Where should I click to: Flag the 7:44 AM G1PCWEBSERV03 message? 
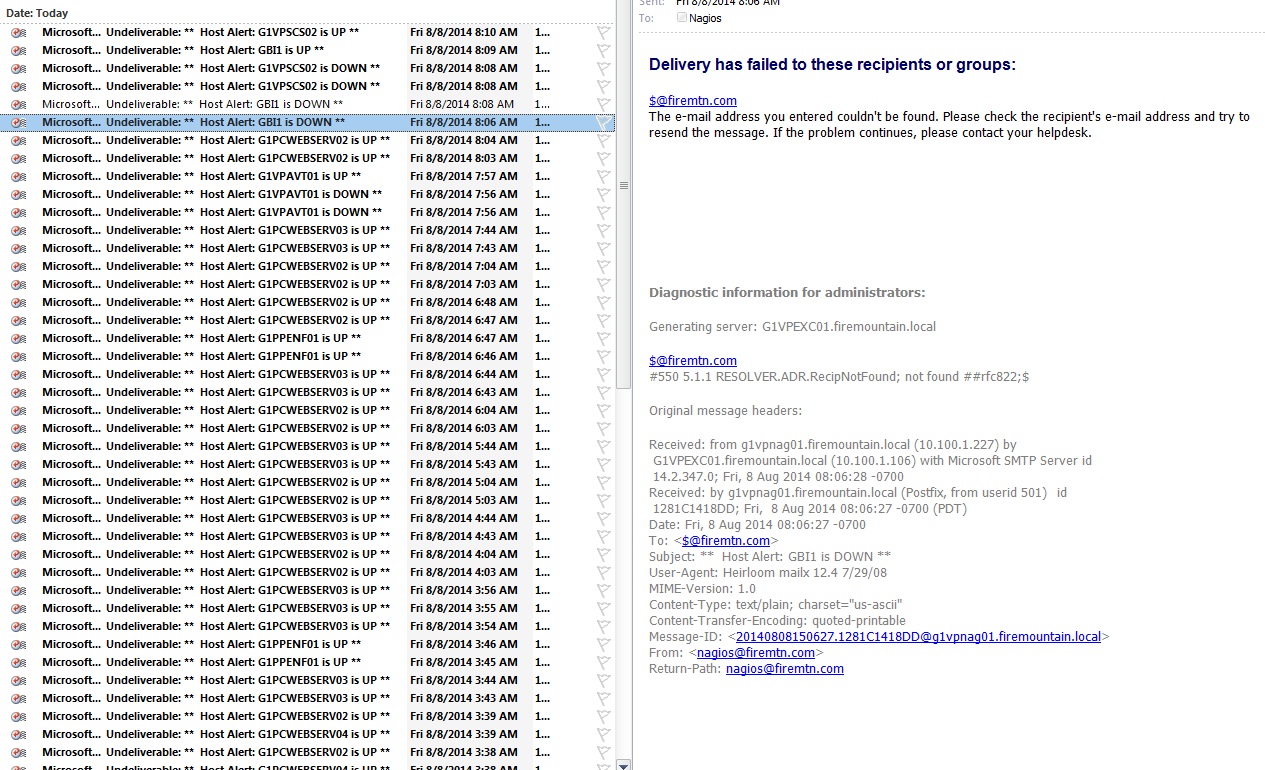point(603,231)
